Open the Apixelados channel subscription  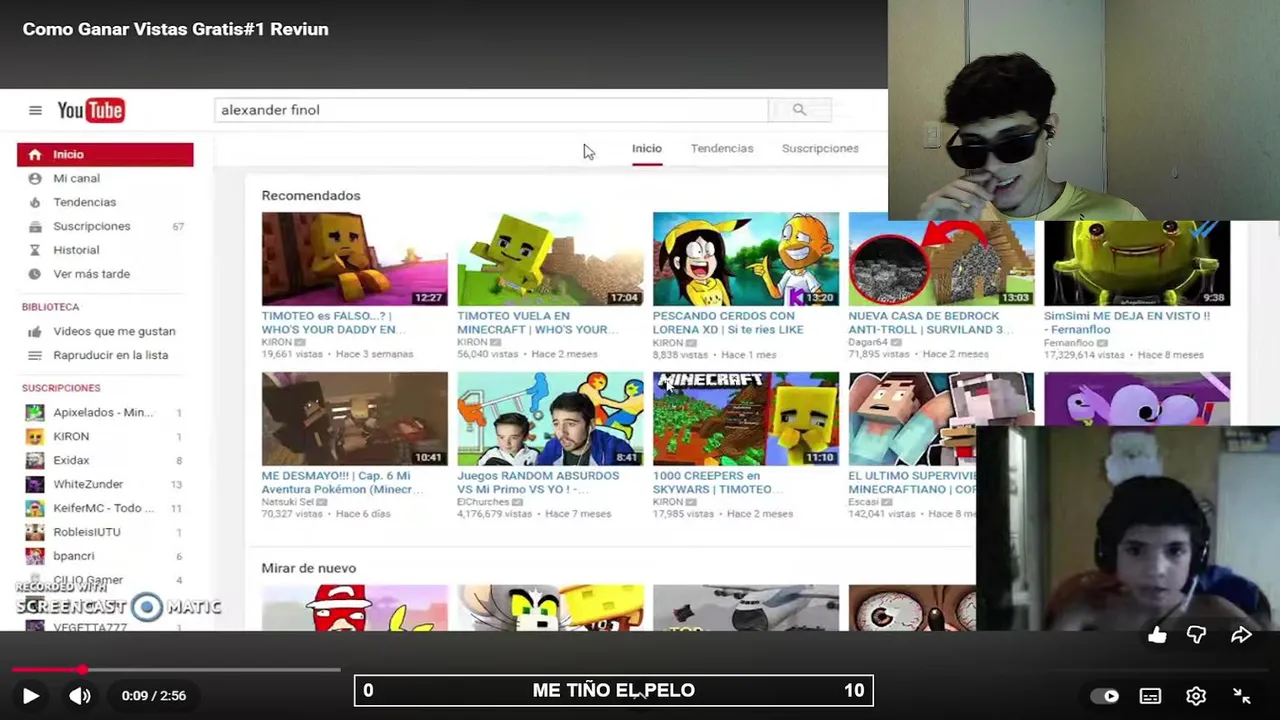click(105, 412)
